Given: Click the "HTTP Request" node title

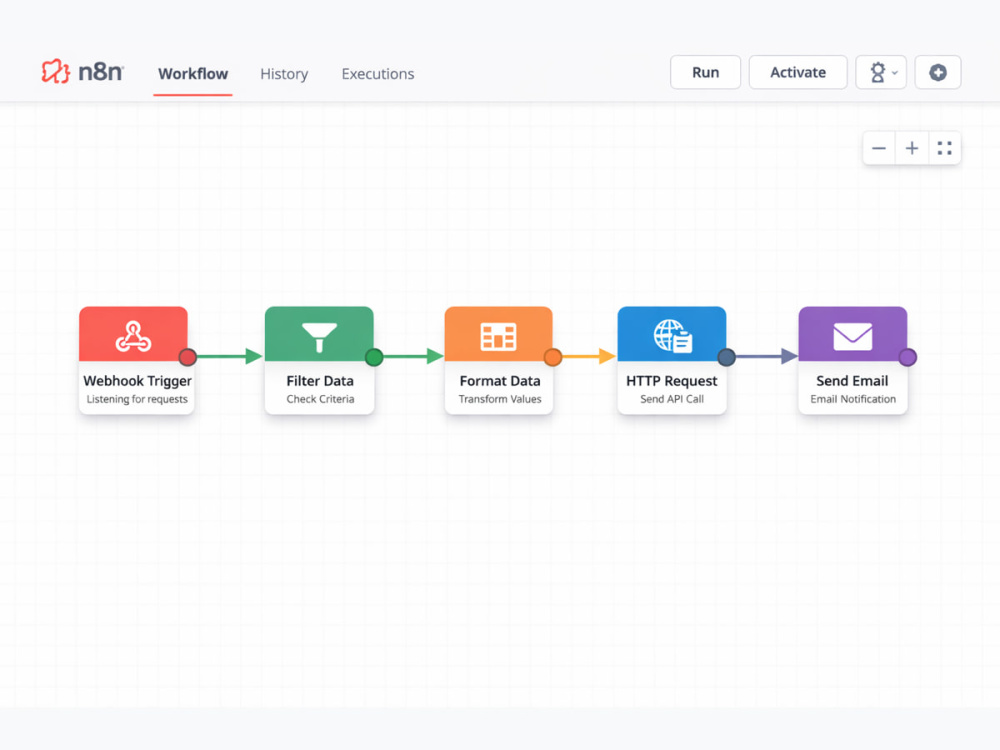Looking at the screenshot, I should click(672, 381).
